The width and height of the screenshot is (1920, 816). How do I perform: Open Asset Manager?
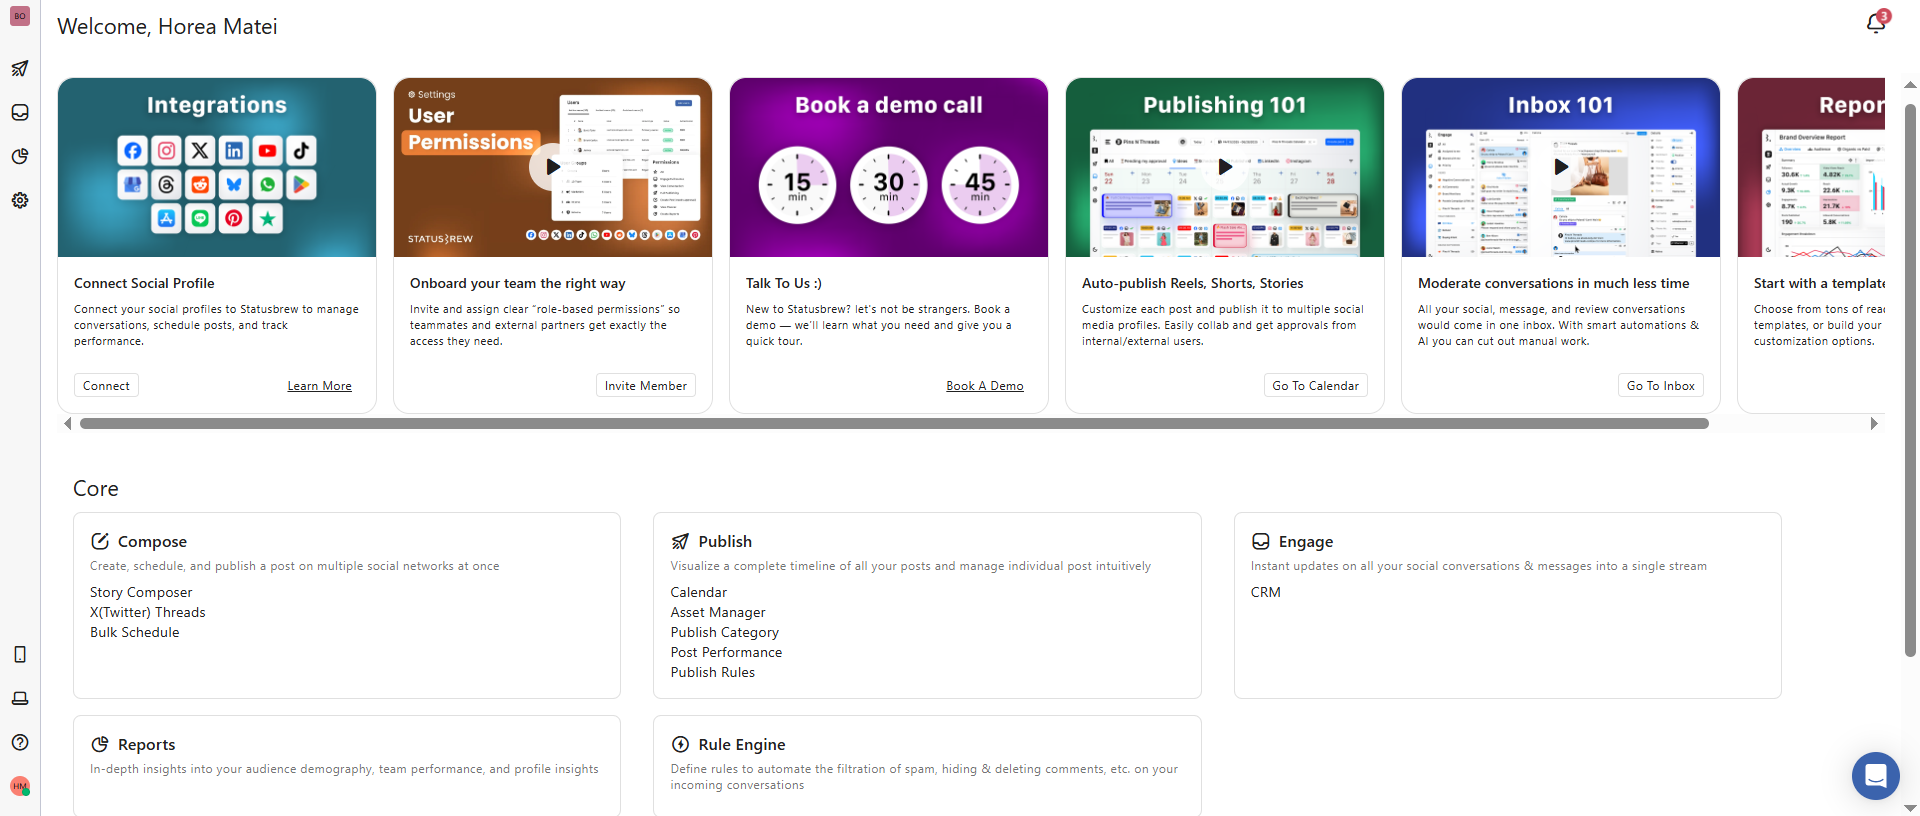[x=718, y=612]
